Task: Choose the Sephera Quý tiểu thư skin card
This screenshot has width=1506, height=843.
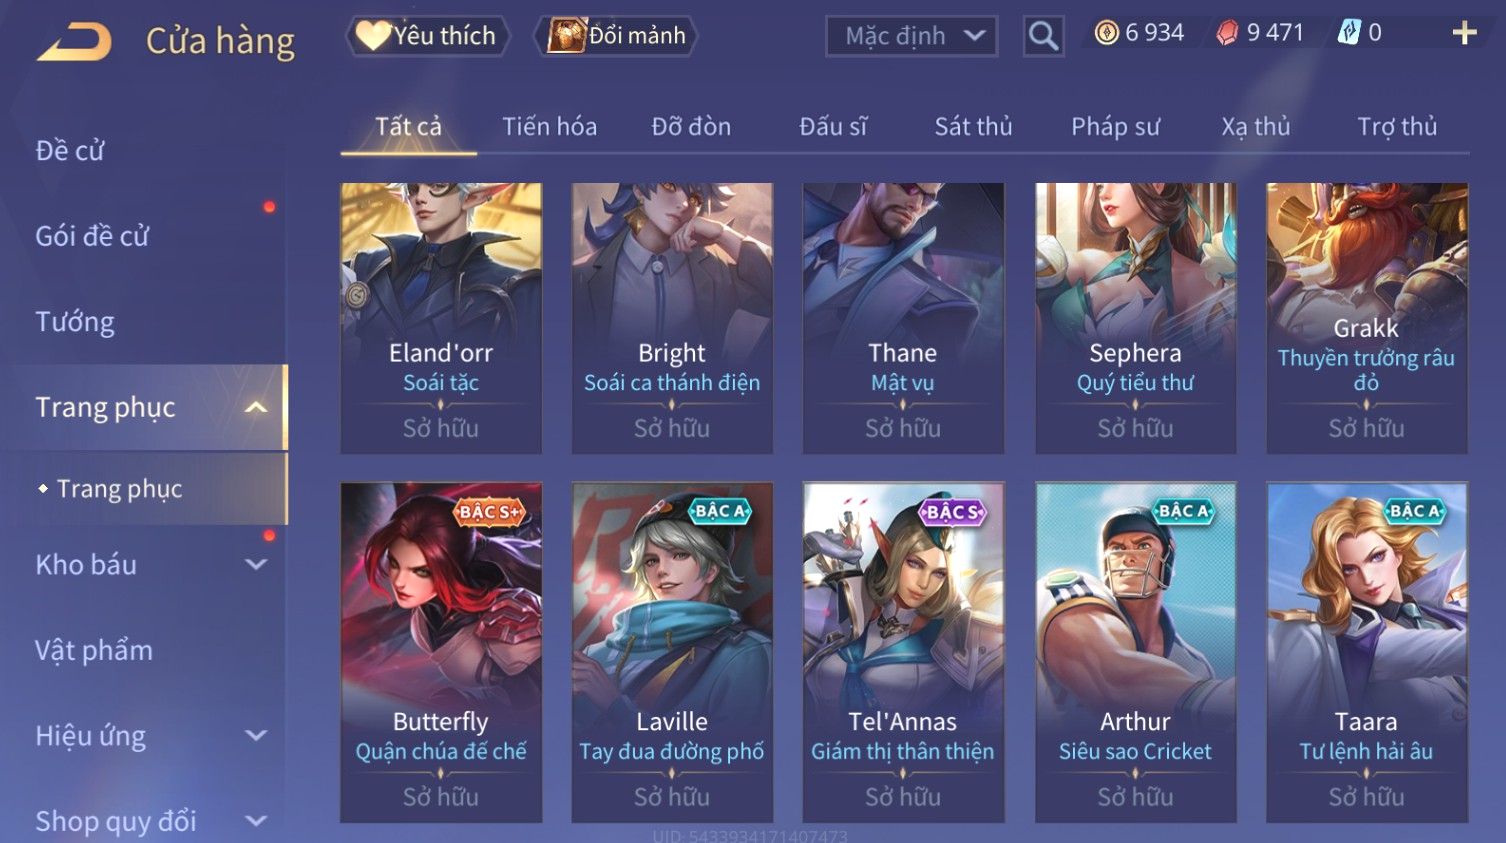Action: point(1135,318)
